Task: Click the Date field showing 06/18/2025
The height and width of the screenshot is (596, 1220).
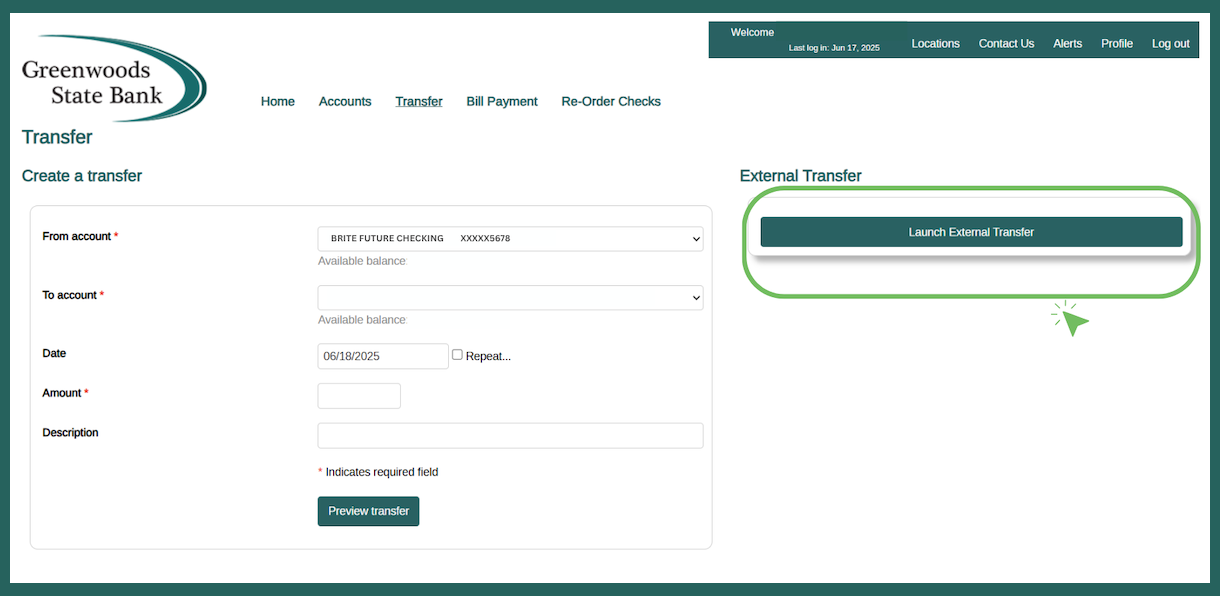Action: [383, 356]
